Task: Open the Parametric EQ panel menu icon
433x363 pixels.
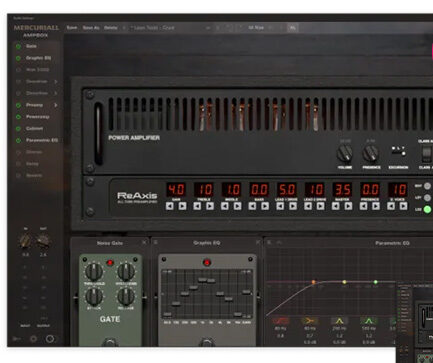Action: 269,242
